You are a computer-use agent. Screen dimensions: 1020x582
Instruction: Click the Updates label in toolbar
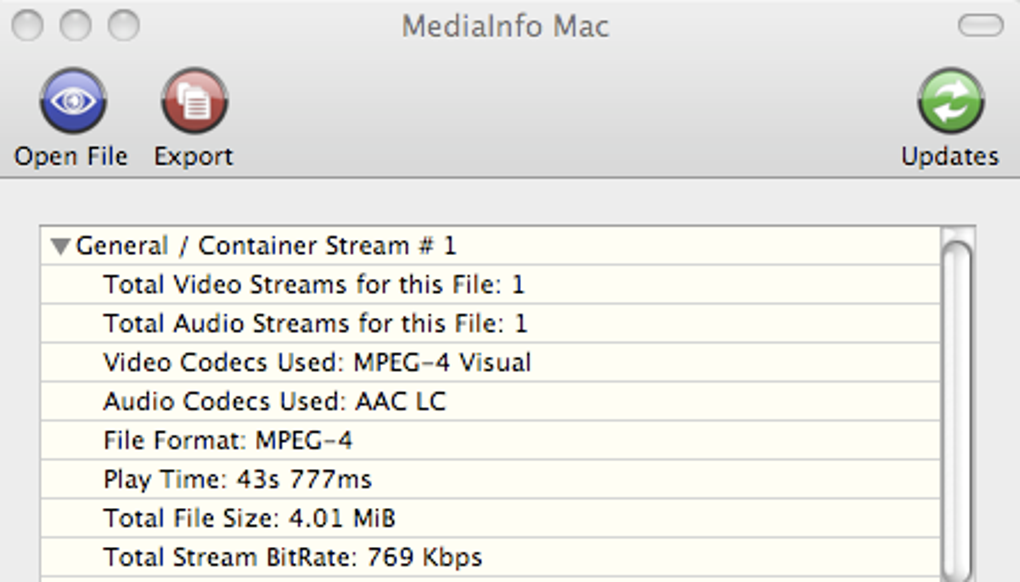click(x=950, y=157)
